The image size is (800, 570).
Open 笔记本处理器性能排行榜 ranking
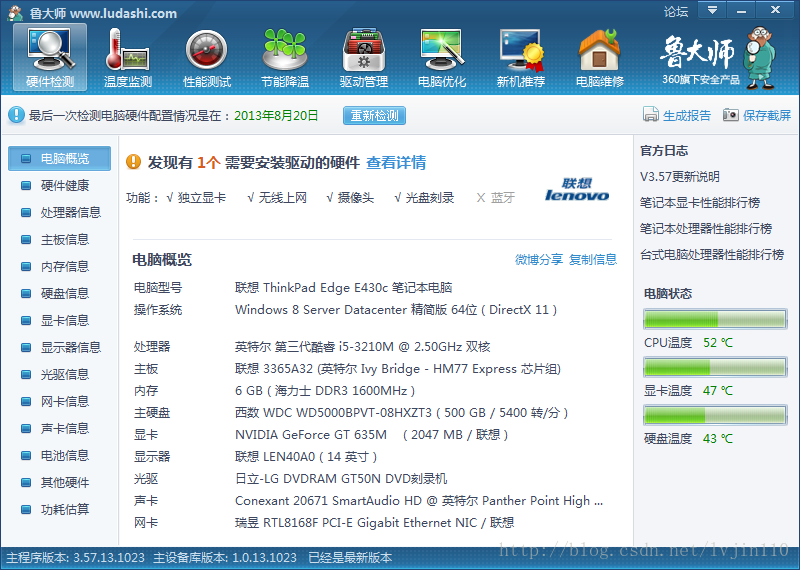coord(706,229)
